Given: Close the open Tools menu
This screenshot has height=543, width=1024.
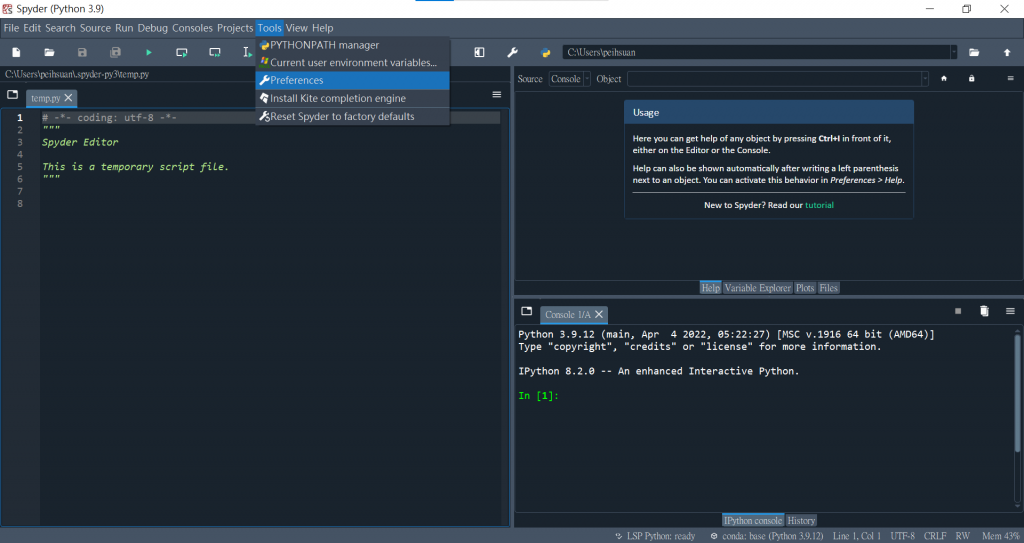Looking at the screenshot, I should (x=269, y=28).
